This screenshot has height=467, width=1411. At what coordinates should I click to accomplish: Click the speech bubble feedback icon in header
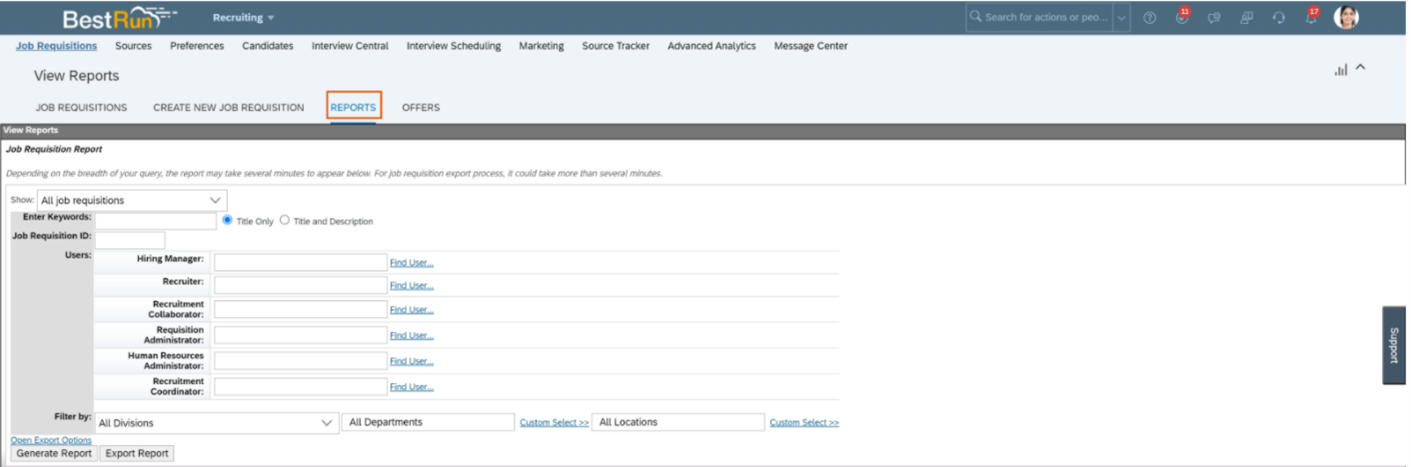1214,18
